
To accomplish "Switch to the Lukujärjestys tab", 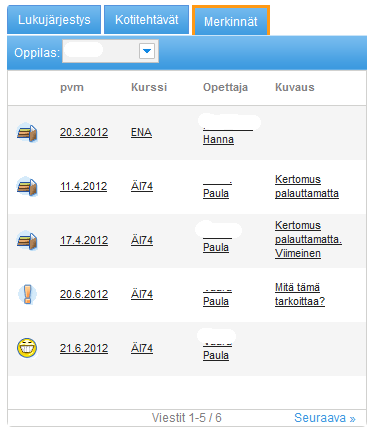I will point(54,20).
